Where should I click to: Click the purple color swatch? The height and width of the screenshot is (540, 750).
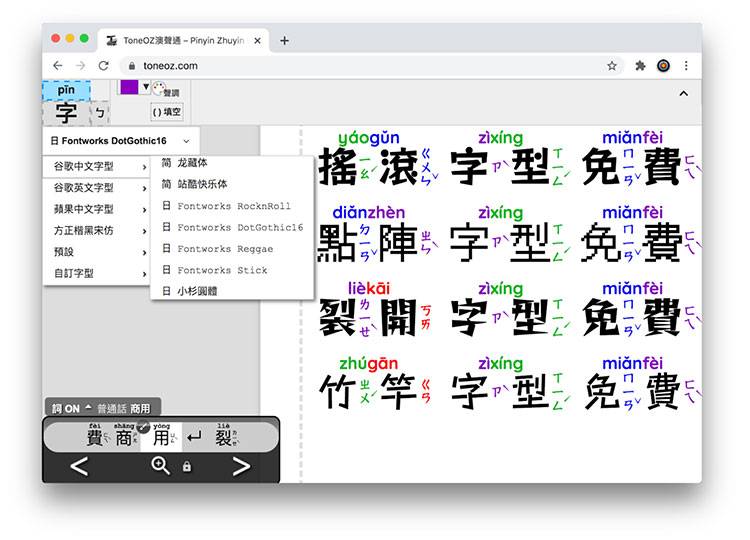(x=129, y=87)
